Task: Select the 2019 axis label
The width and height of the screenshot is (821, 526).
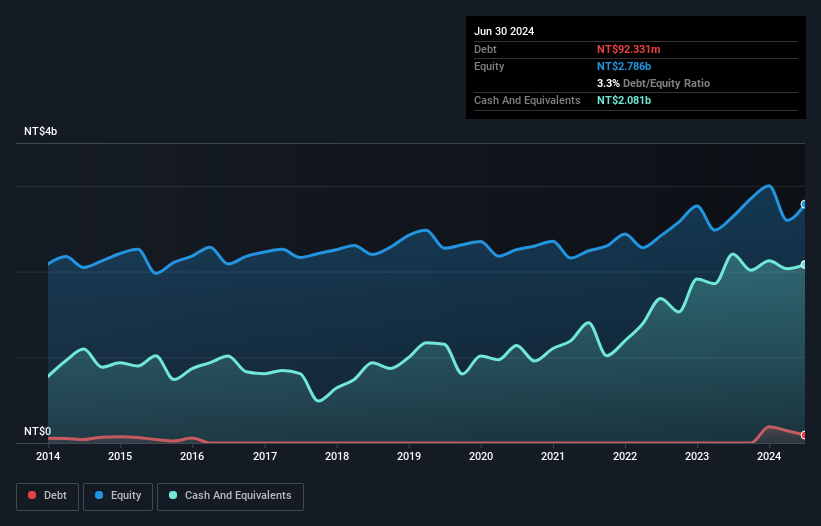Action: pyautogui.click(x=409, y=456)
